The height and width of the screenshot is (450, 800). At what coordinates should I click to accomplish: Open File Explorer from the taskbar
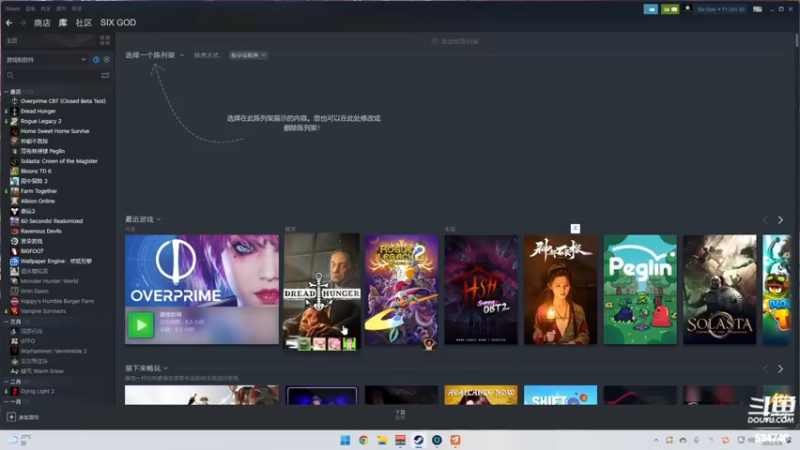point(382,440)
